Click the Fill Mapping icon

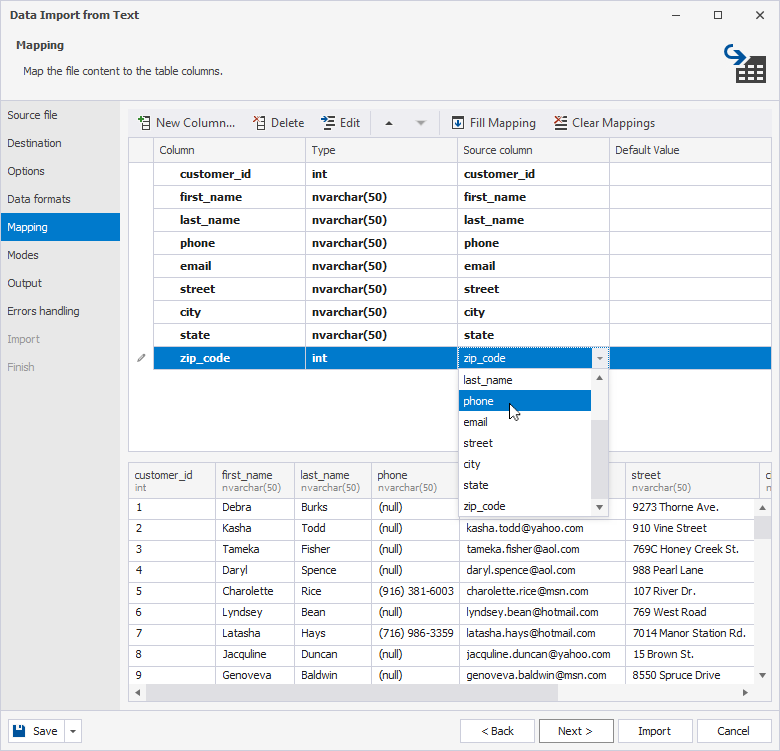pos(458,123)
